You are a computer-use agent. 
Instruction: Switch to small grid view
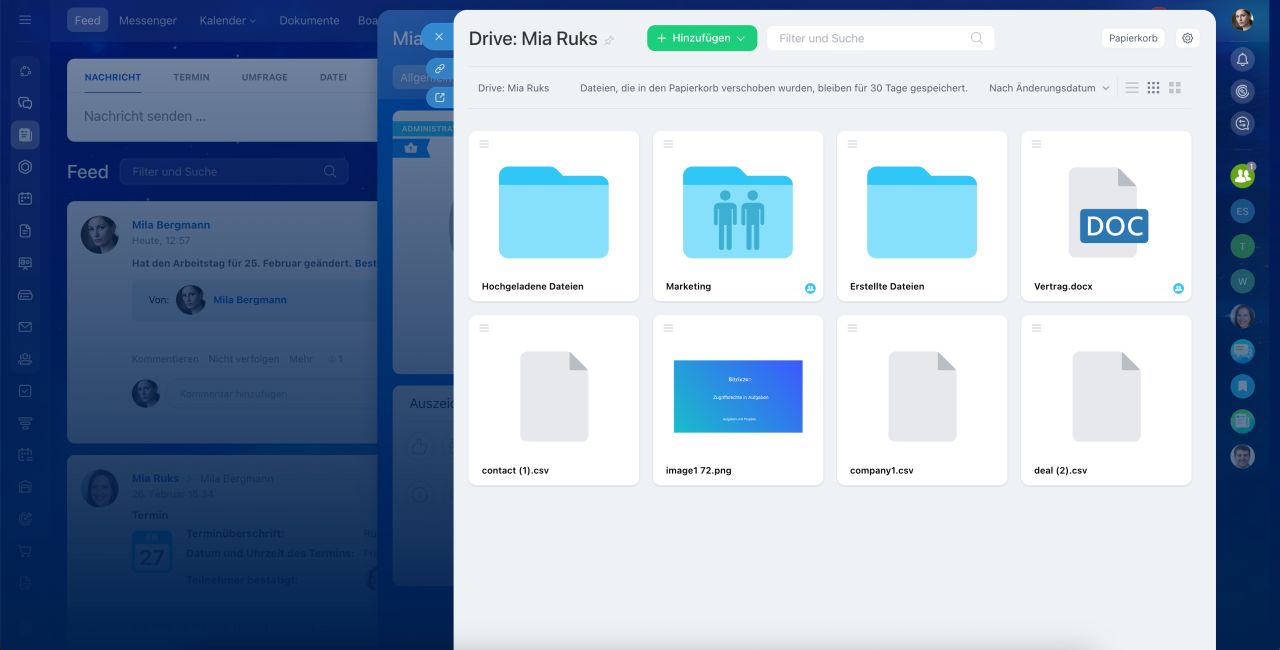(1153, 88)
